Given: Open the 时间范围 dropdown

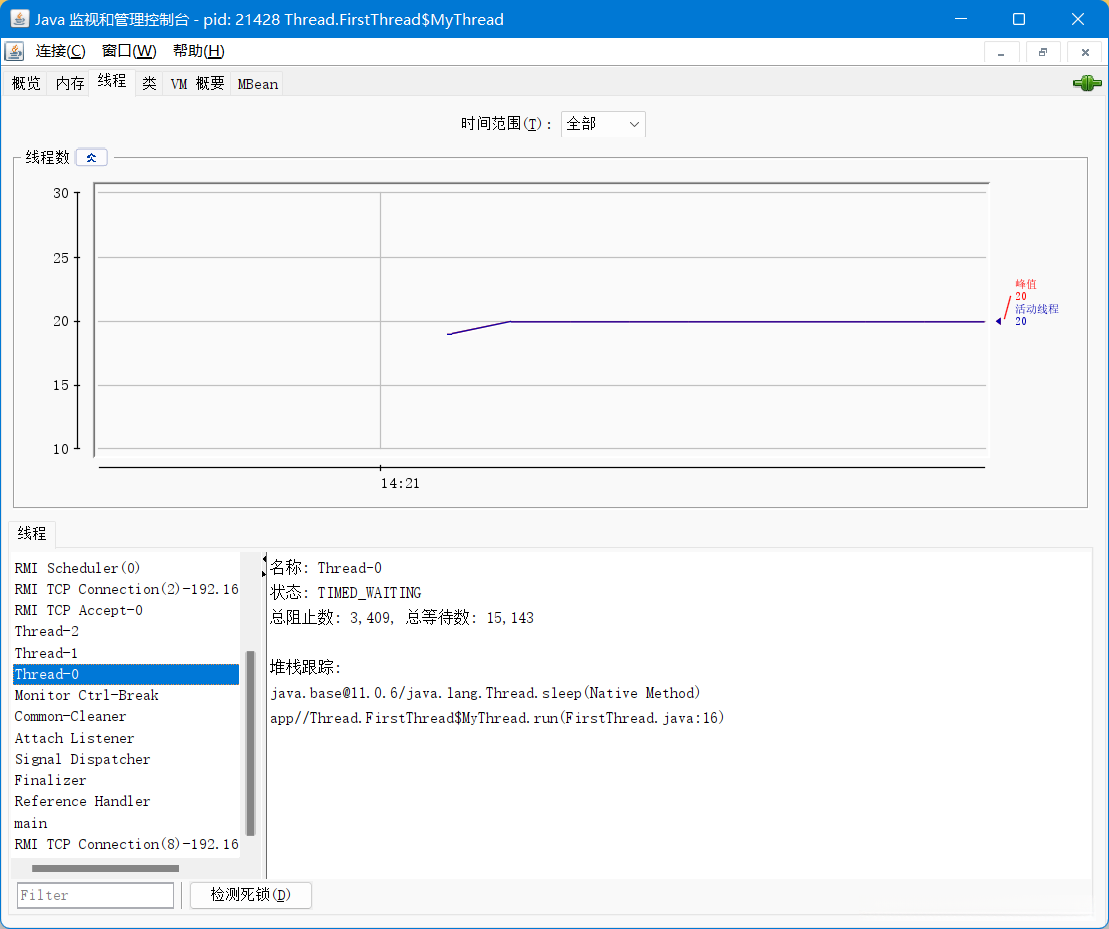Looking at the screenshot, I should point(603,124).
